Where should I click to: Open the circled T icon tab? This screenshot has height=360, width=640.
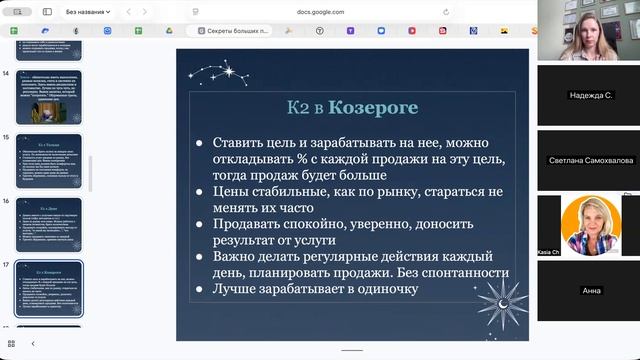click(x=320, y=31)
